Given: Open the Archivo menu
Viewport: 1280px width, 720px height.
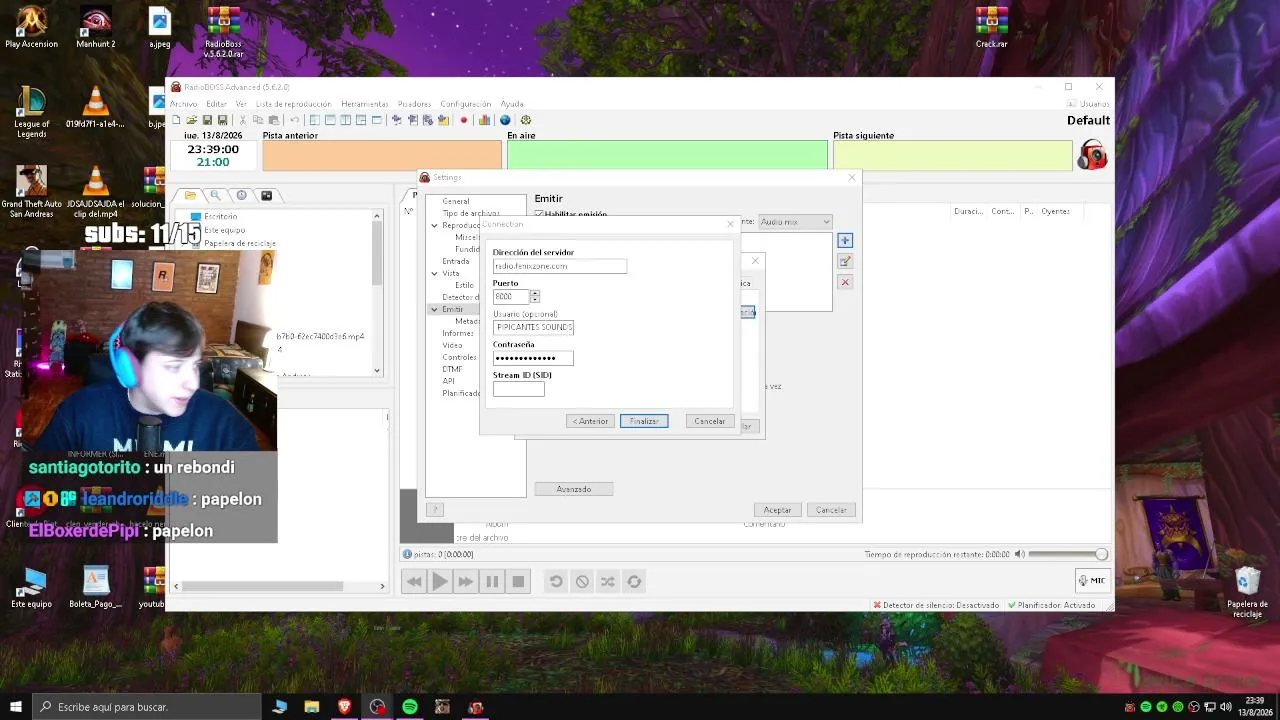Looking at the screenshot, I should pyautogui.click(x=183, y=104).
